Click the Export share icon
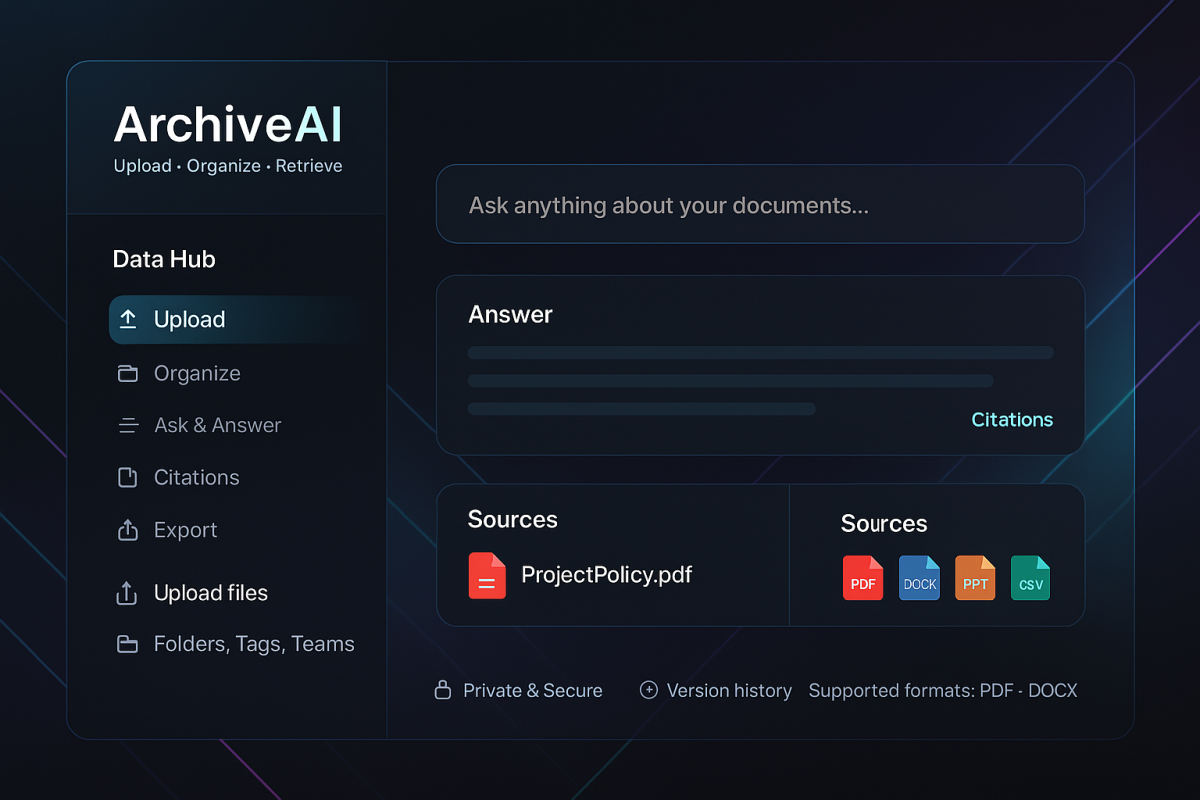 (x=128, y=529)
